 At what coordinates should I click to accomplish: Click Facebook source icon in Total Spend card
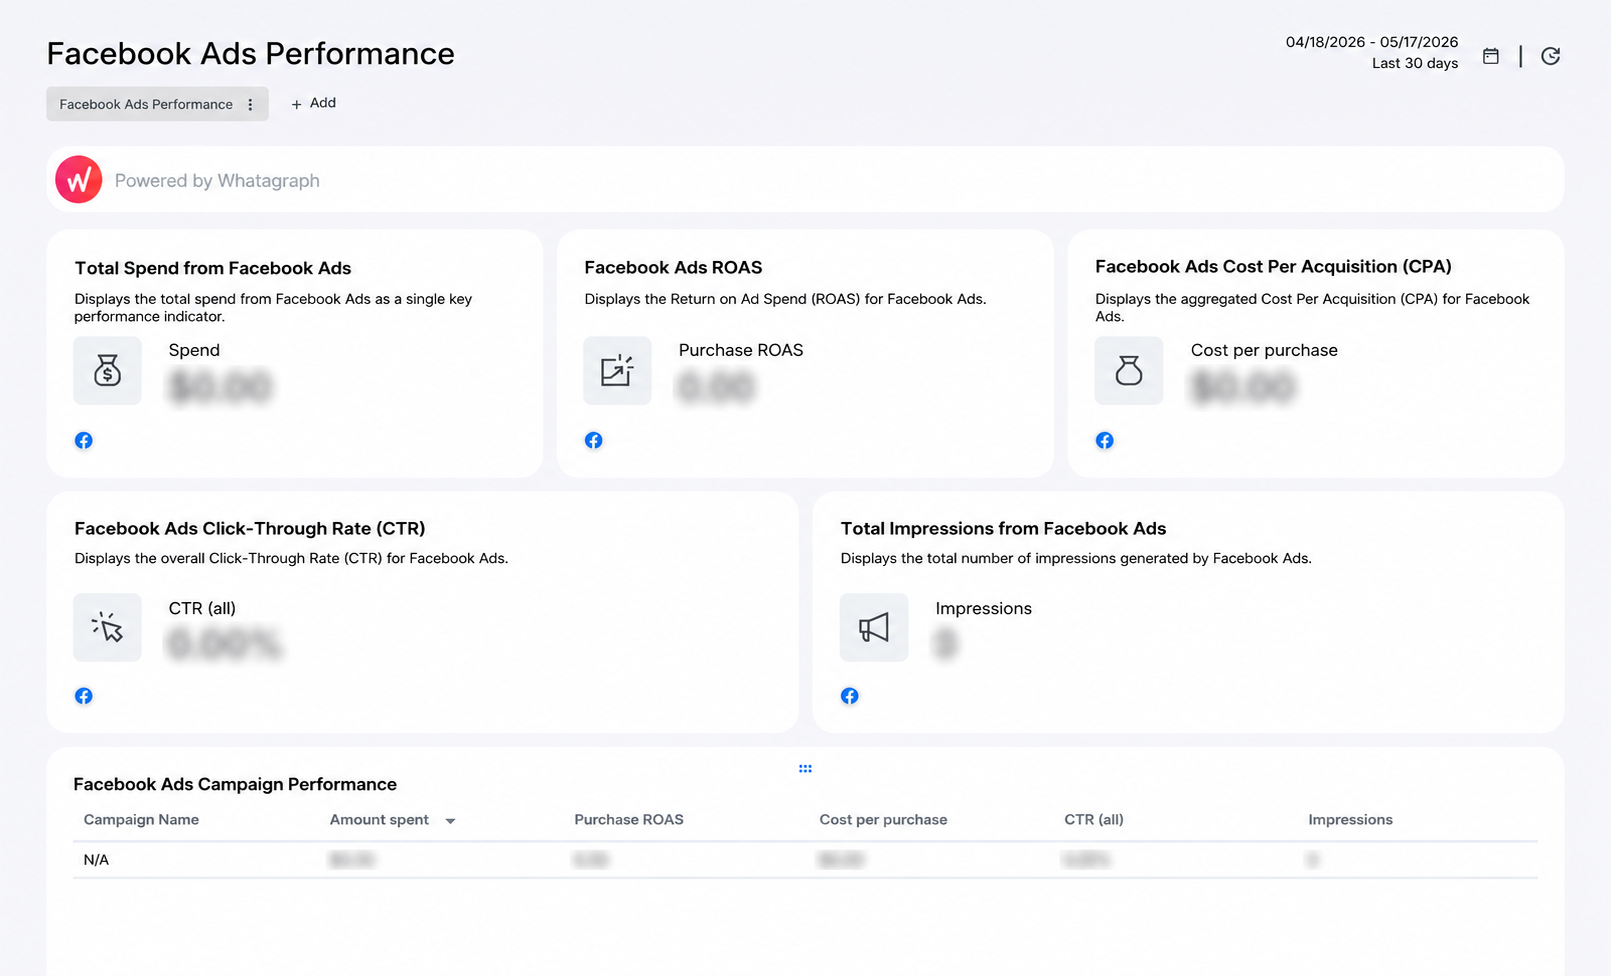pyautogui.click(x=84, y=440)
